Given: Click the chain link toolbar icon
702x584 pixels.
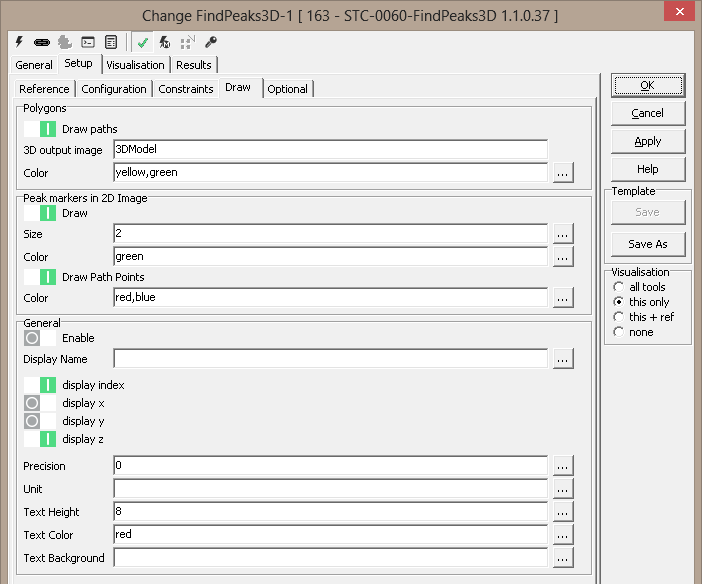Looking at the screenshot, I should click(x=42, y=43).
